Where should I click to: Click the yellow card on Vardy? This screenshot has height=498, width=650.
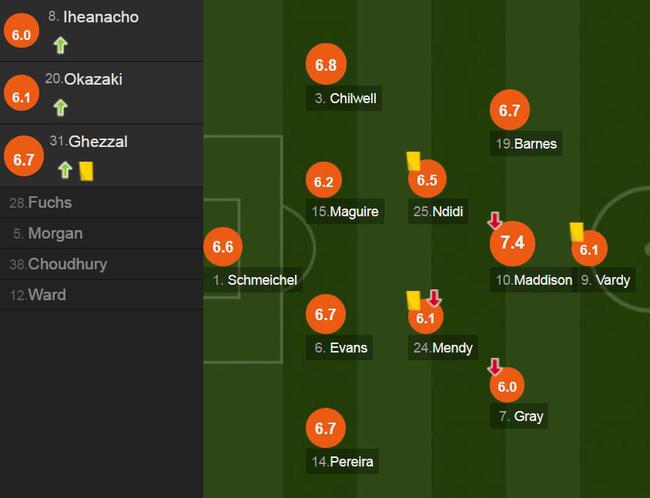[x=577, y=232]
